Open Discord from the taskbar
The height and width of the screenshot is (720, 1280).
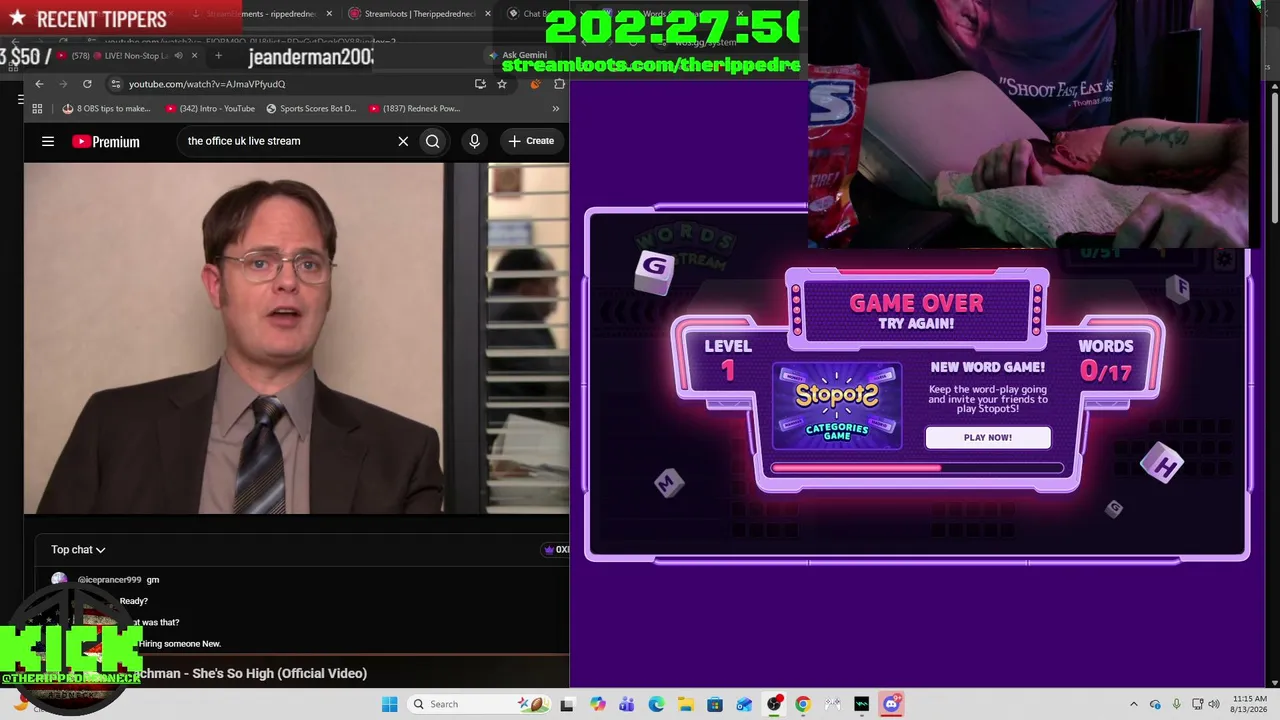pos(891,704)
